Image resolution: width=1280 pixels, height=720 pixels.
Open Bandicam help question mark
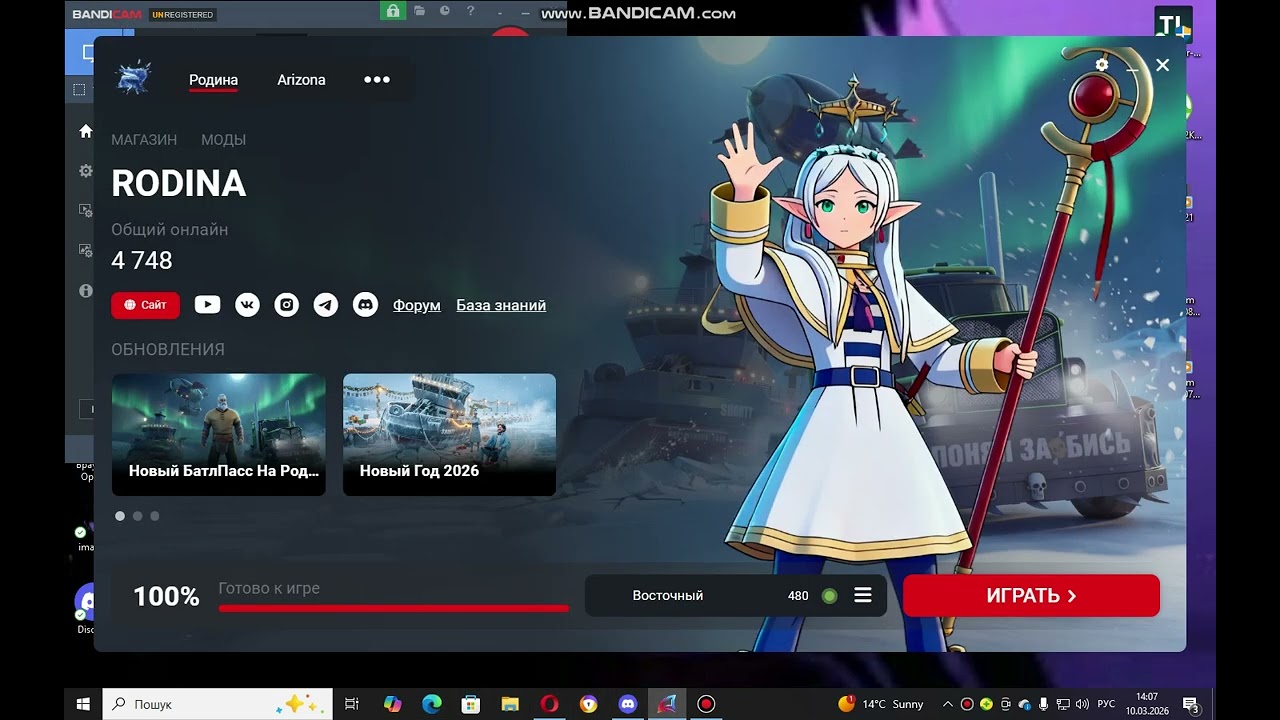click(x=469, y=11)
